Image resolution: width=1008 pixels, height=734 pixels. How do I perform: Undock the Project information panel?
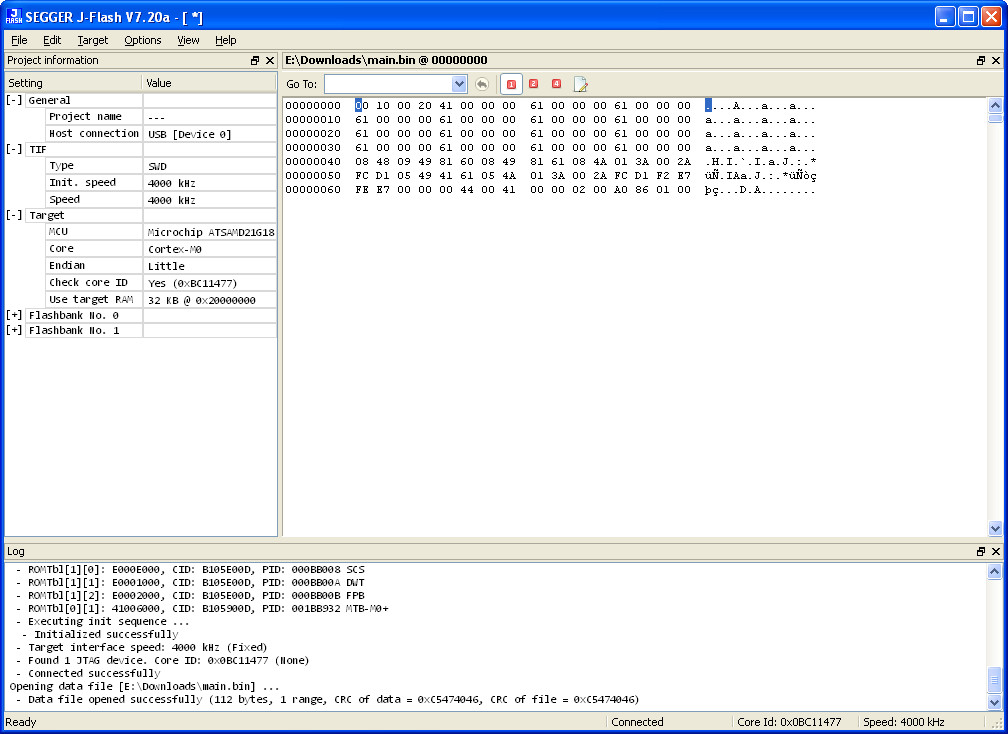[x=255, y=60]
